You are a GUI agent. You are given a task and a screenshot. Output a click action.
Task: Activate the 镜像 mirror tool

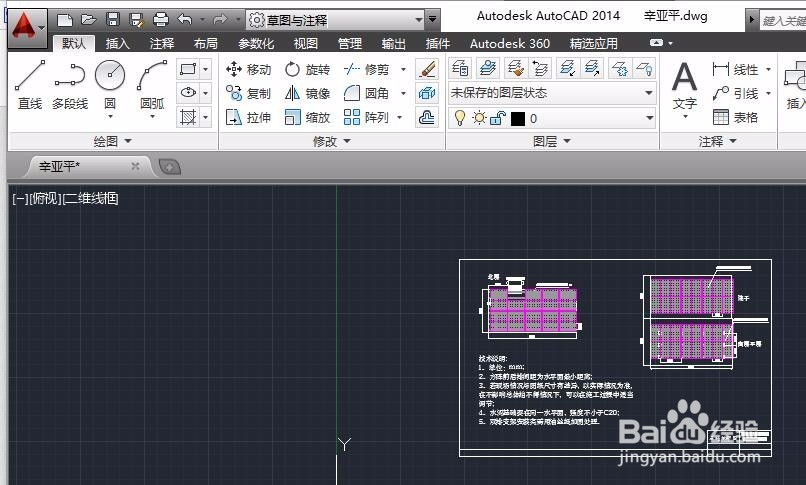307,94
